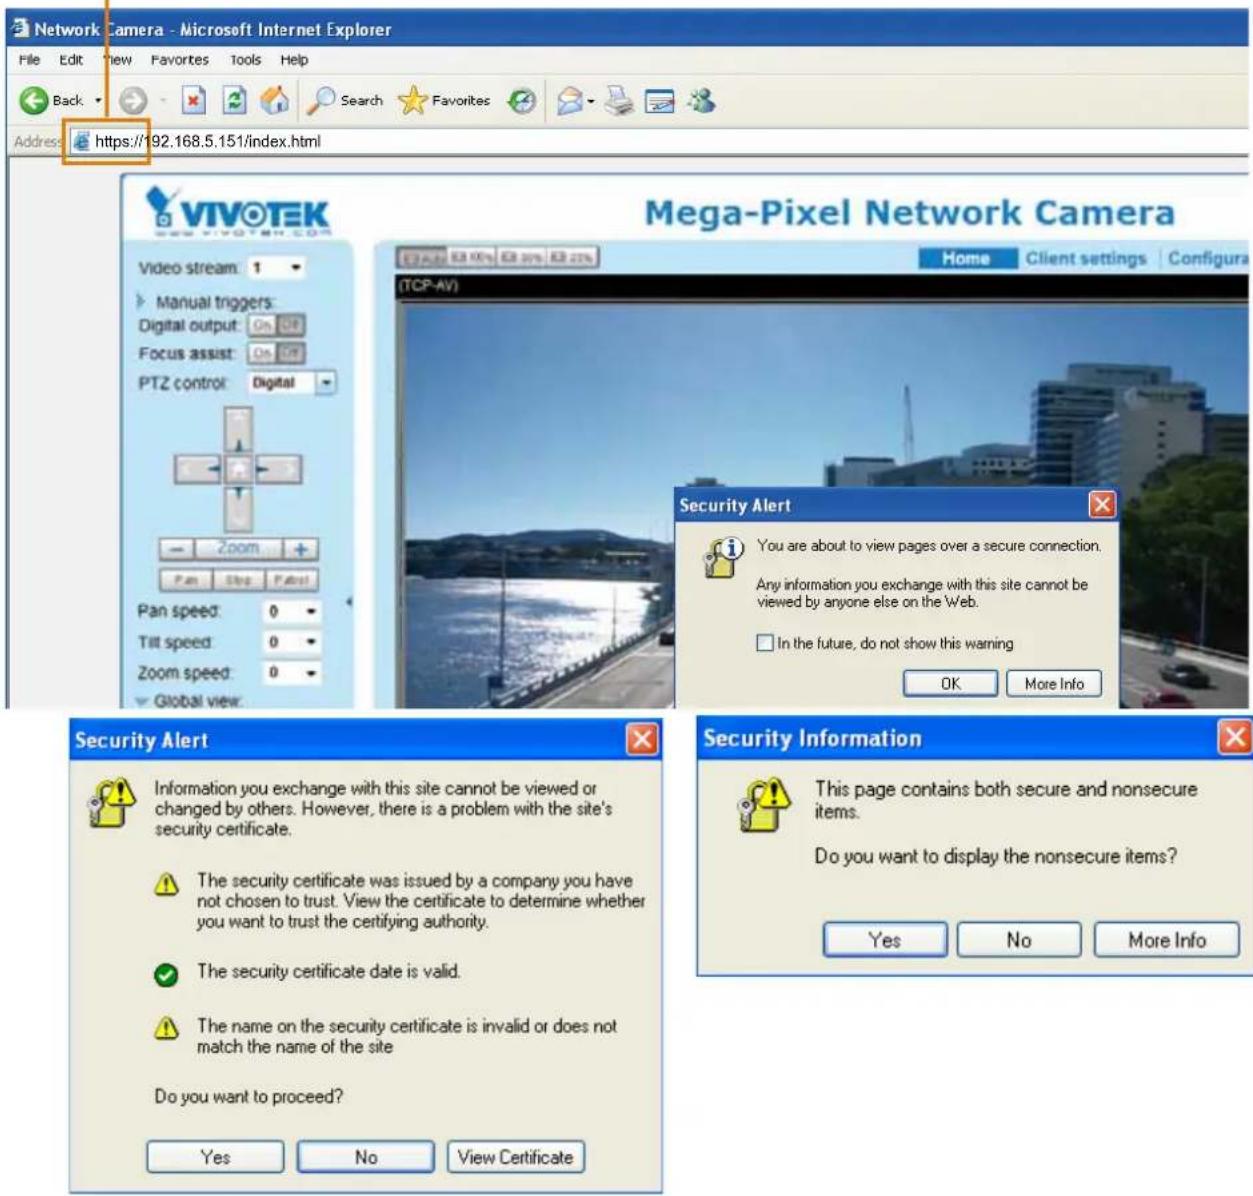
Task: Turn Digital output On
Action: click(x=262, y=325)
